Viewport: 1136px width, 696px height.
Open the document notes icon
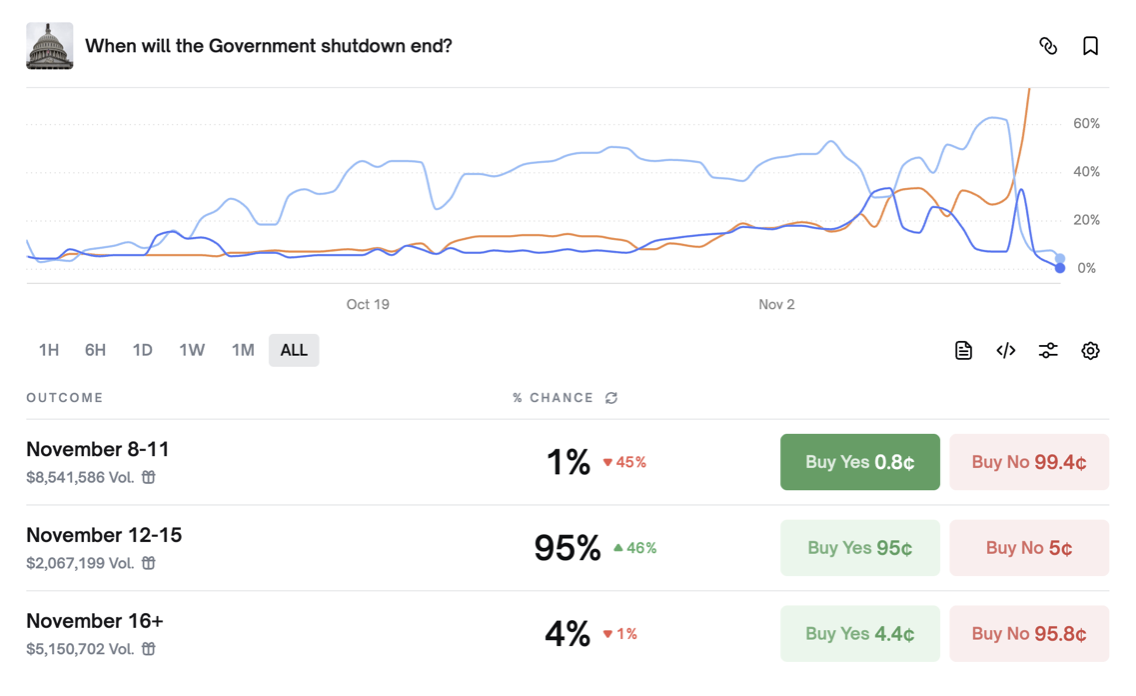(963, 350)
